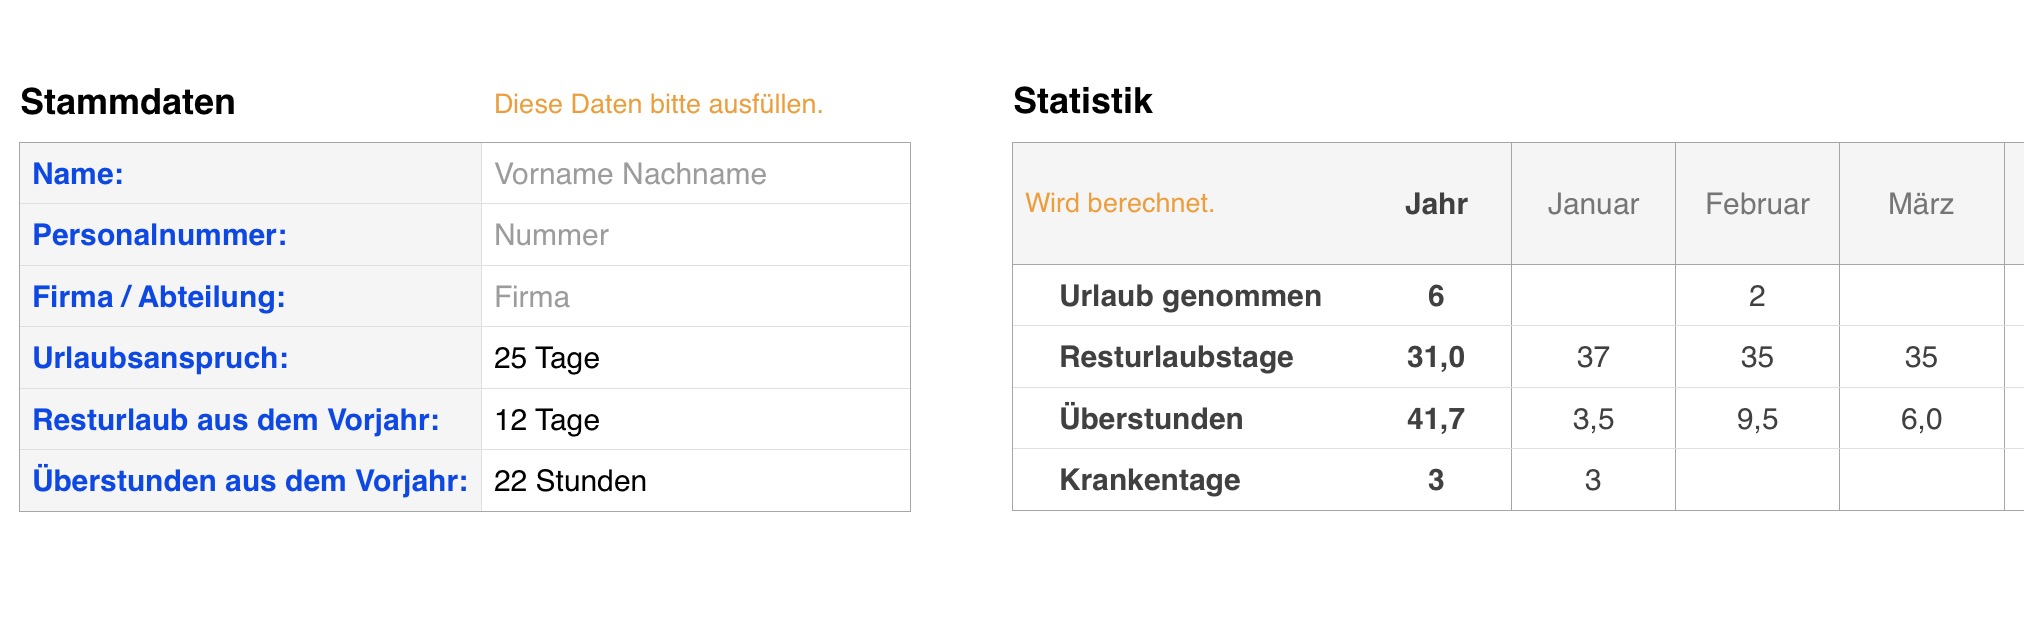Click the 'Stammdaten' table title
The width and height of the screenshot is (2024, 618).
point(128,102)
